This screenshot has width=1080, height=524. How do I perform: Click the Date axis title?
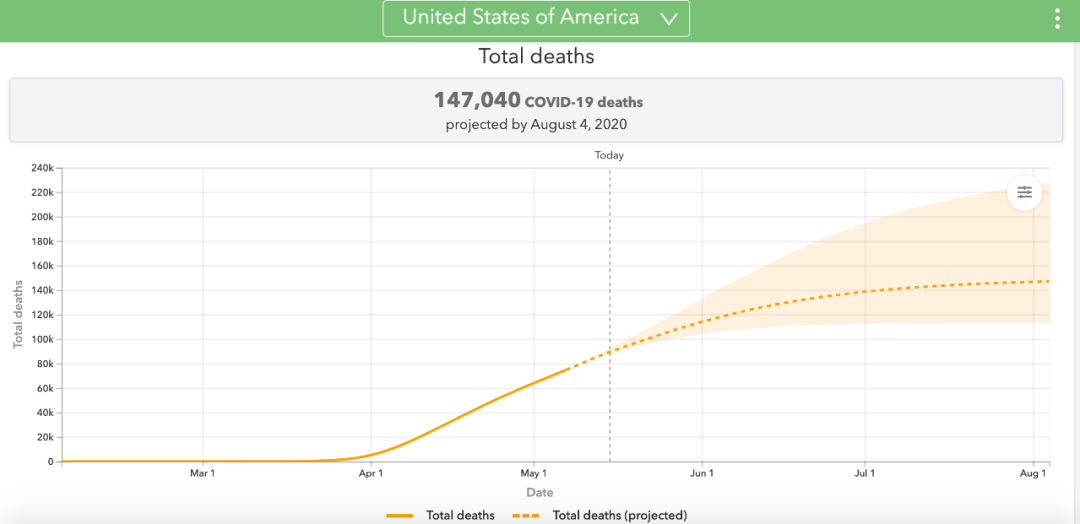pyautogui.click(x=539, y=492)
